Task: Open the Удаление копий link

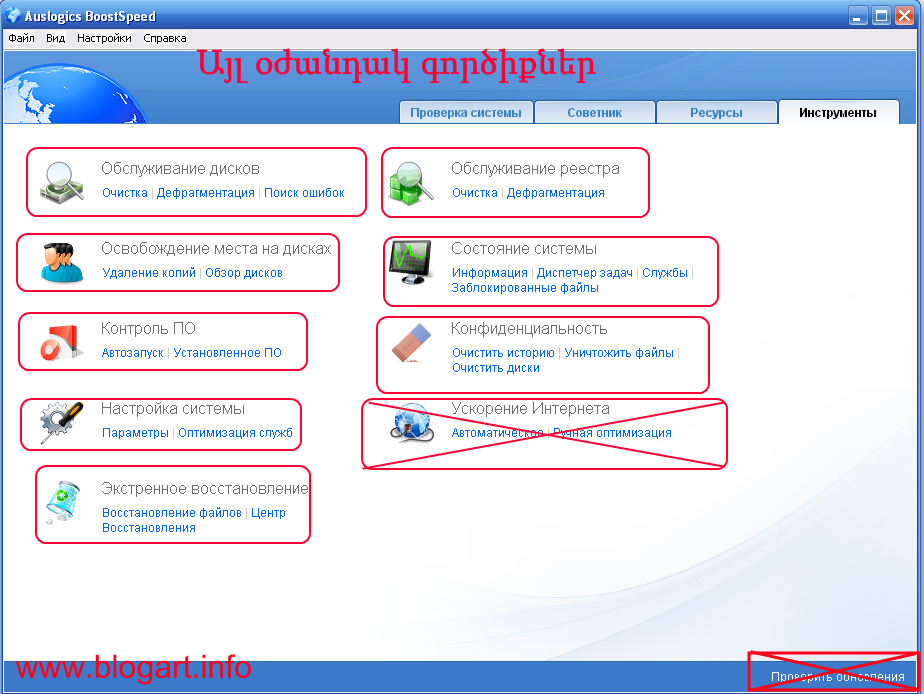Action: [149, 273]
